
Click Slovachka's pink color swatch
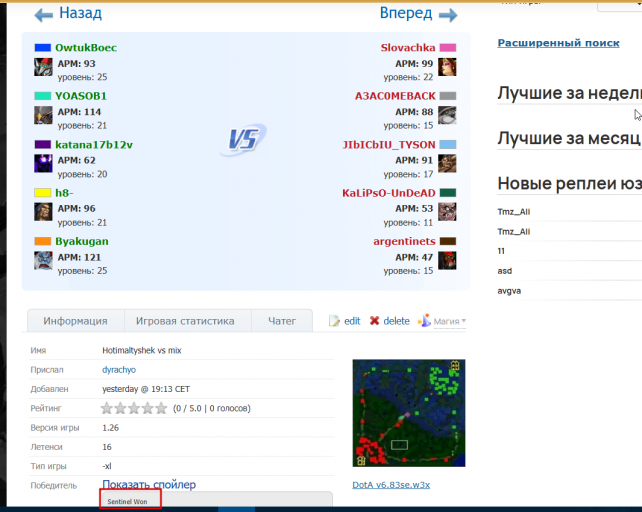point(448,48)
